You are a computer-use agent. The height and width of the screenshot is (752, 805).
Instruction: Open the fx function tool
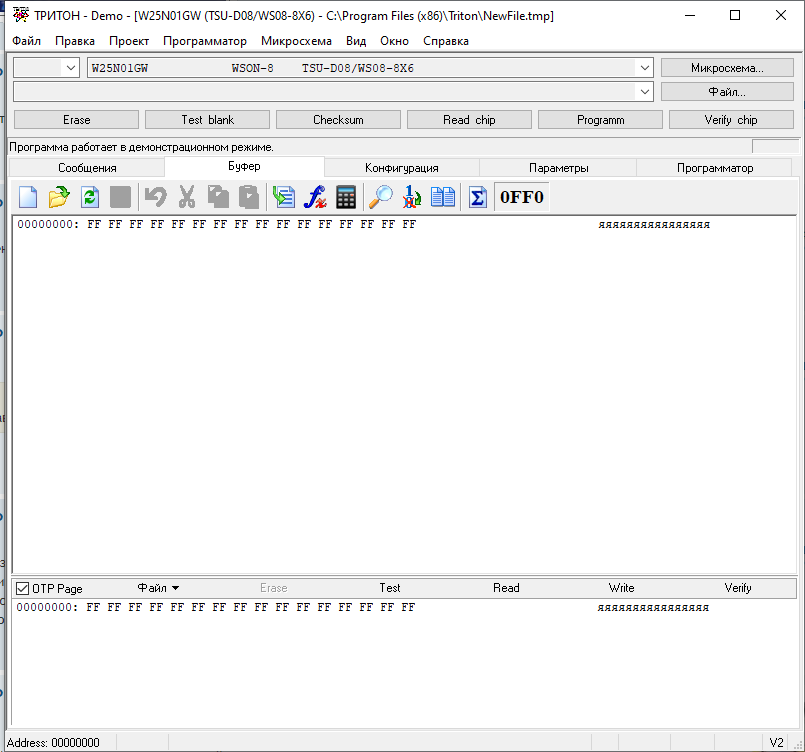(316, 197)
